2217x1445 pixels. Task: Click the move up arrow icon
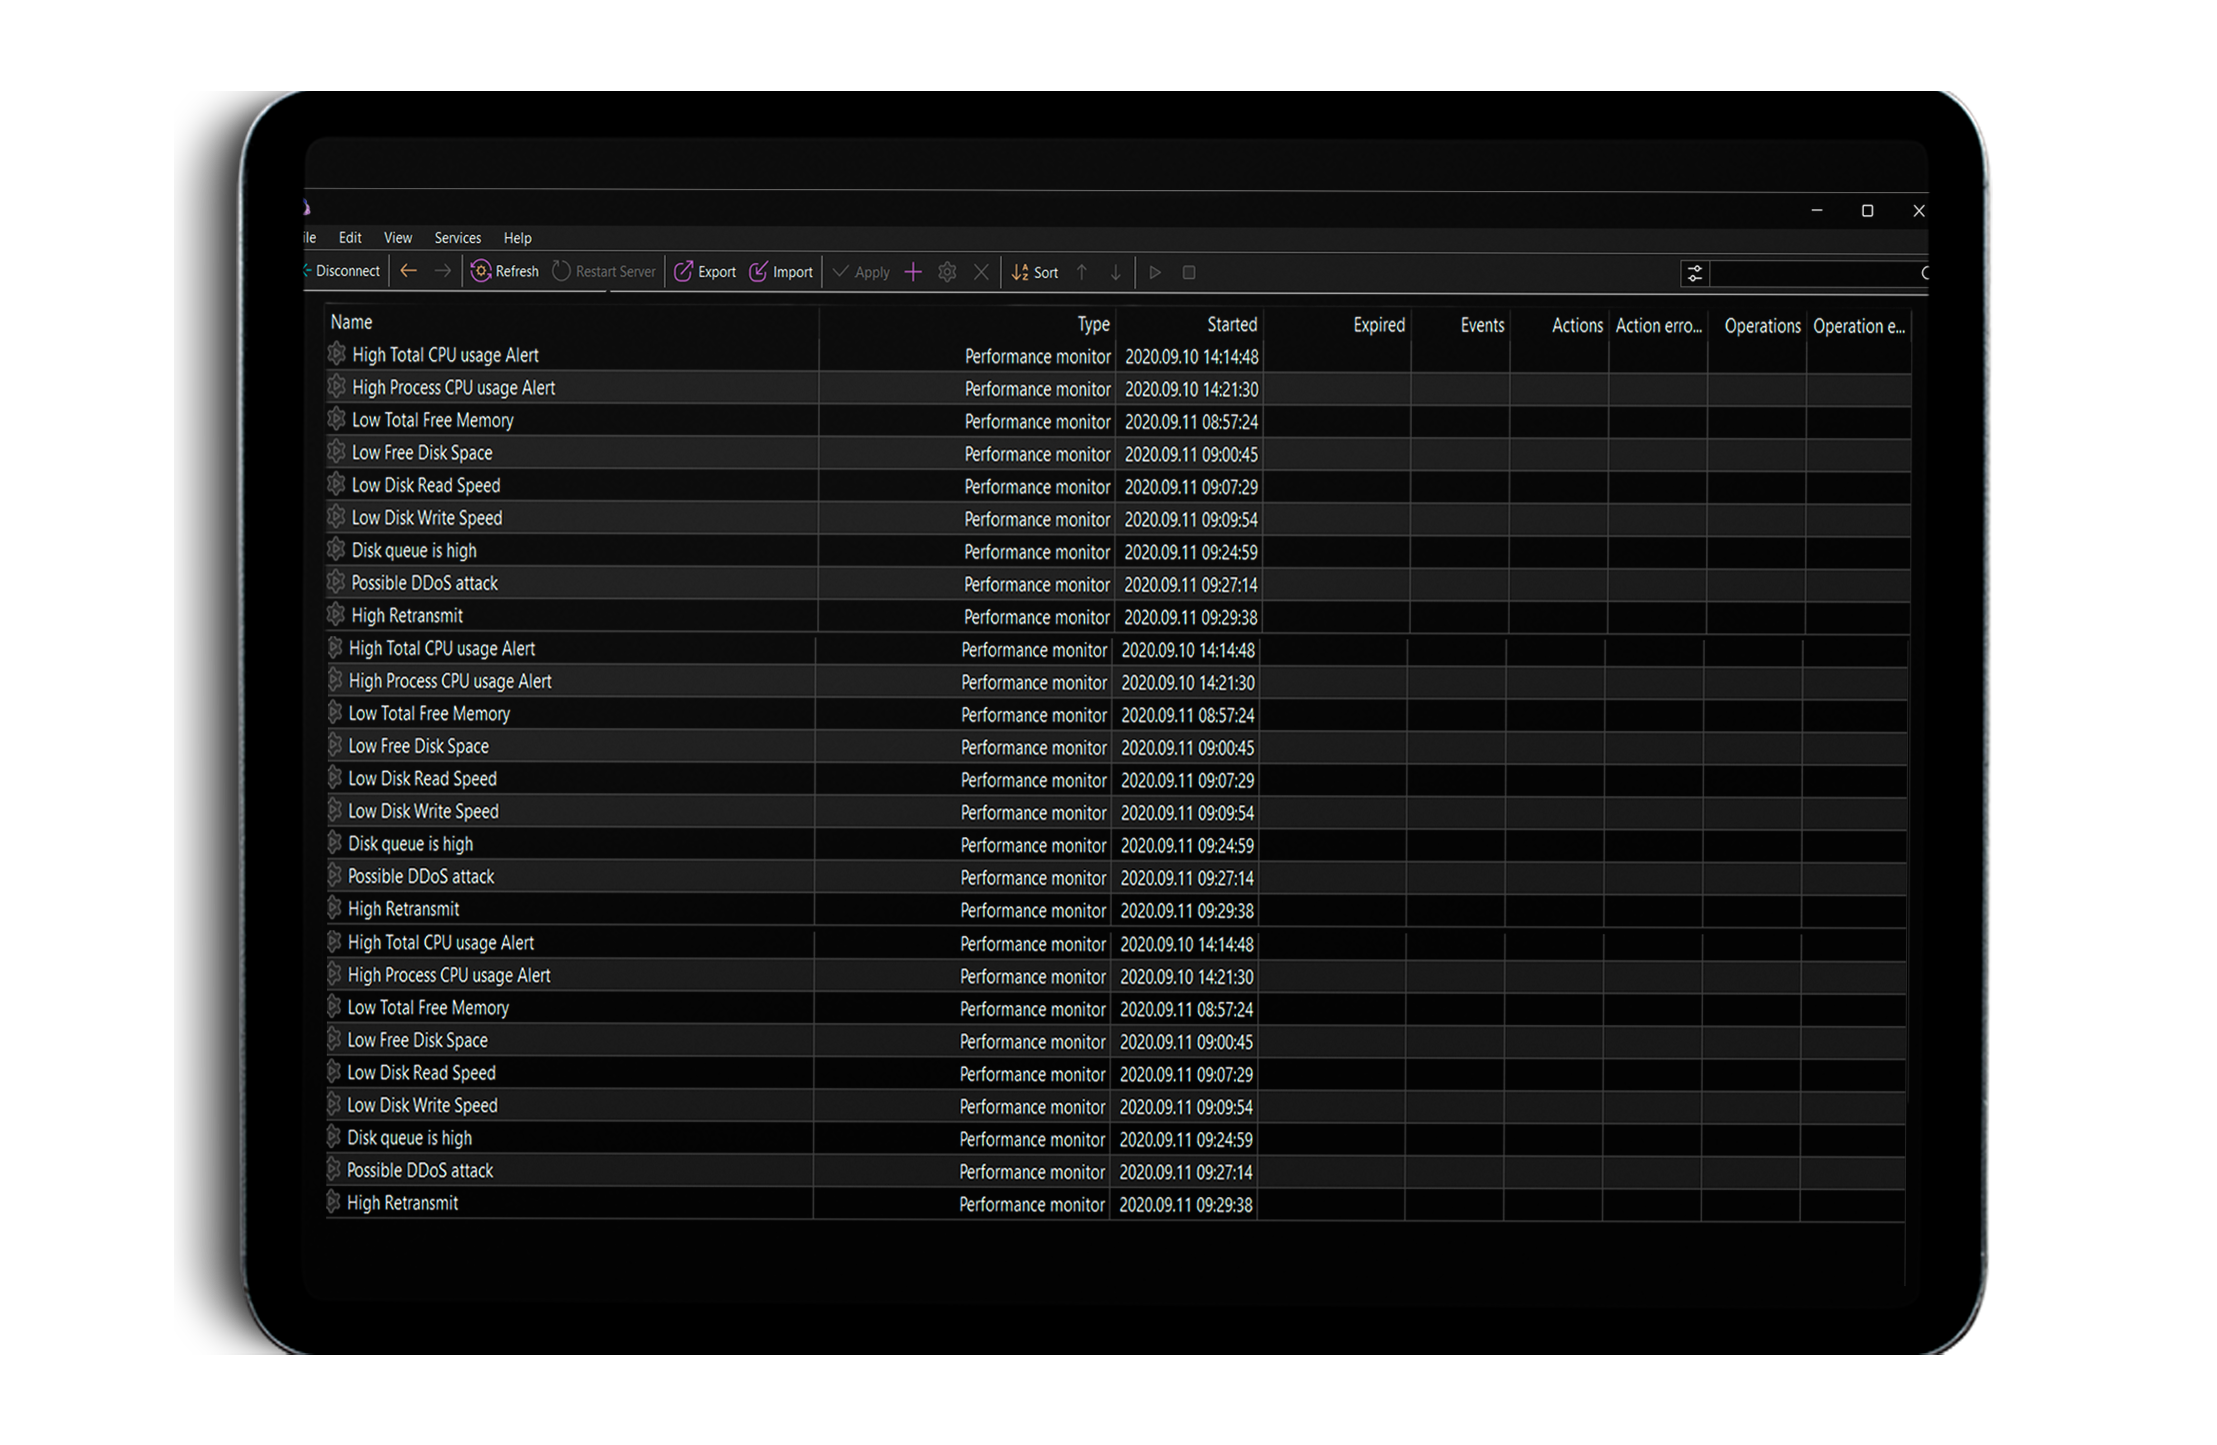tap(1082, 272)
